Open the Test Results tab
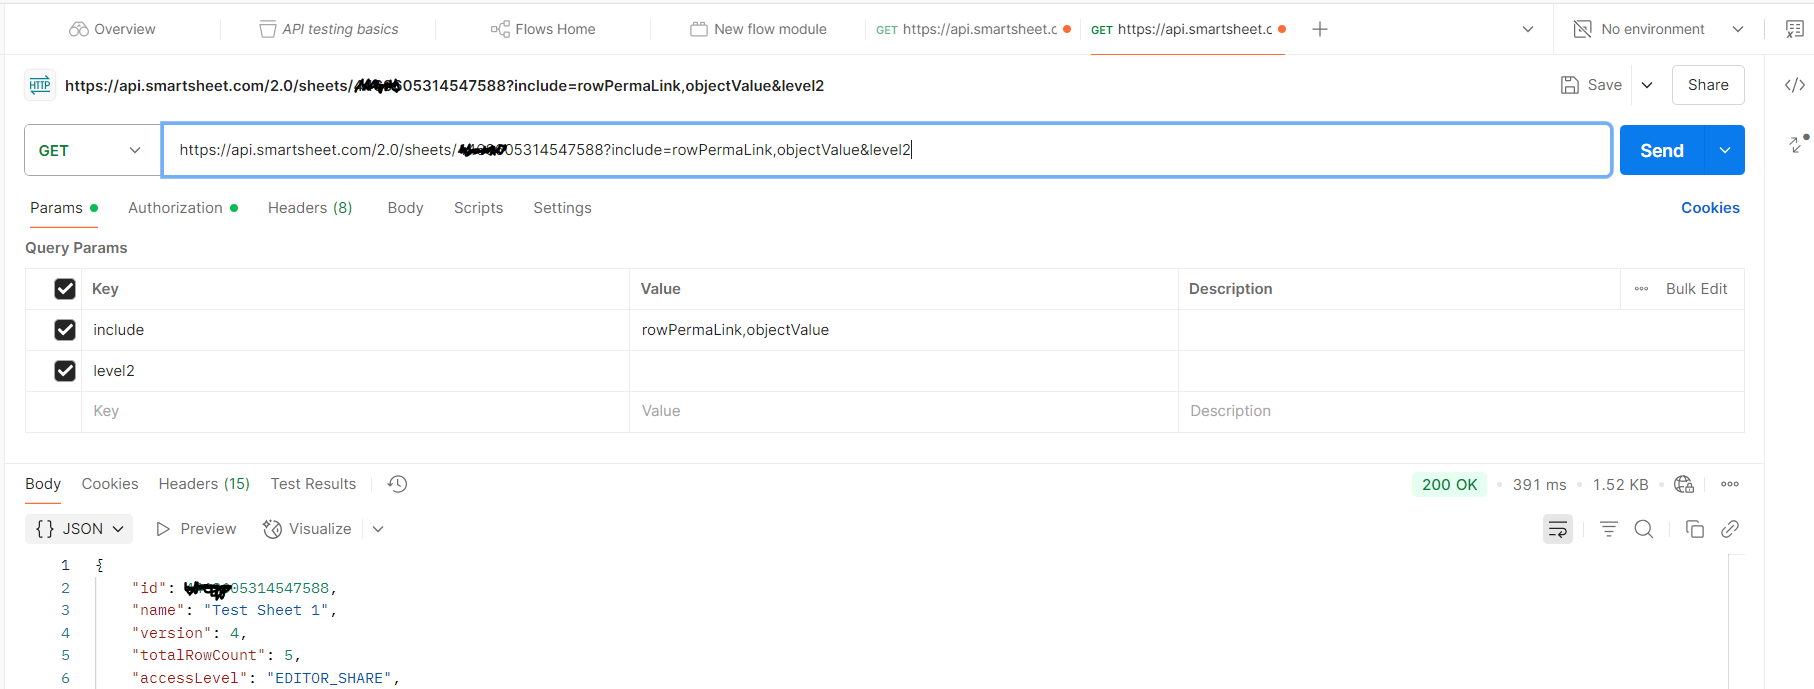The width and height of the screenshot is (1814, 689). coord(313,484)
